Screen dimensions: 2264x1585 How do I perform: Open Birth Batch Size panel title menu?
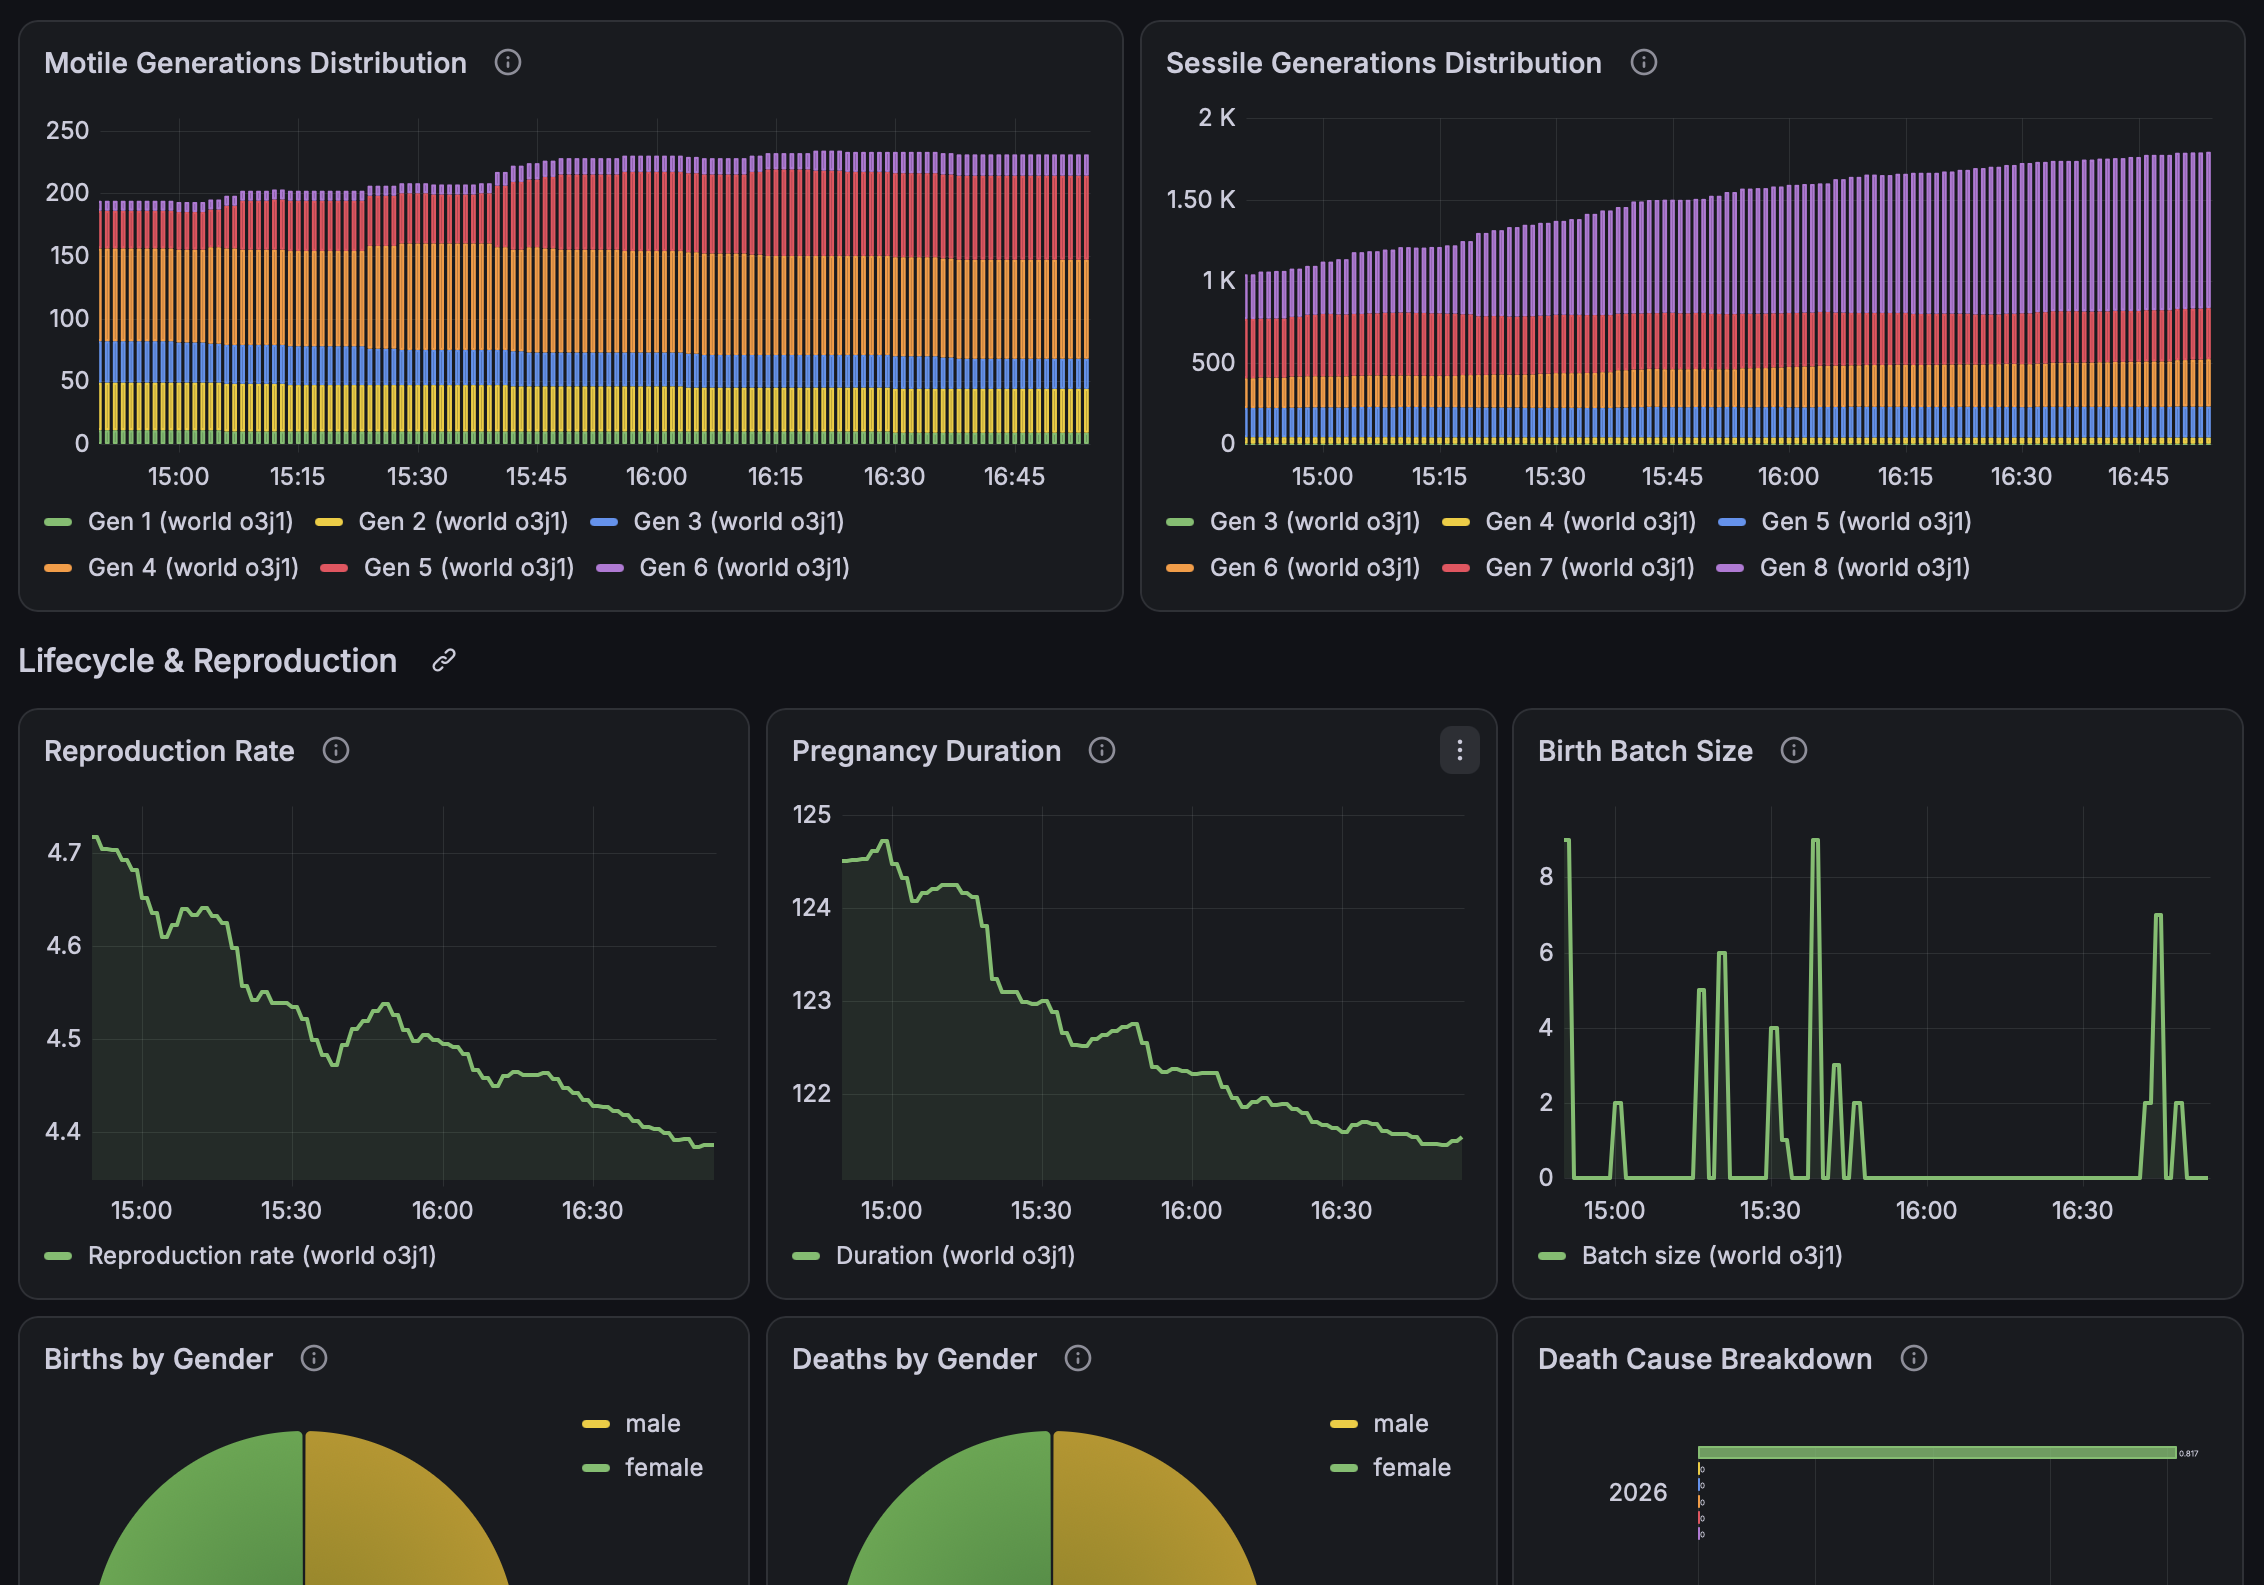[1645, 751]
